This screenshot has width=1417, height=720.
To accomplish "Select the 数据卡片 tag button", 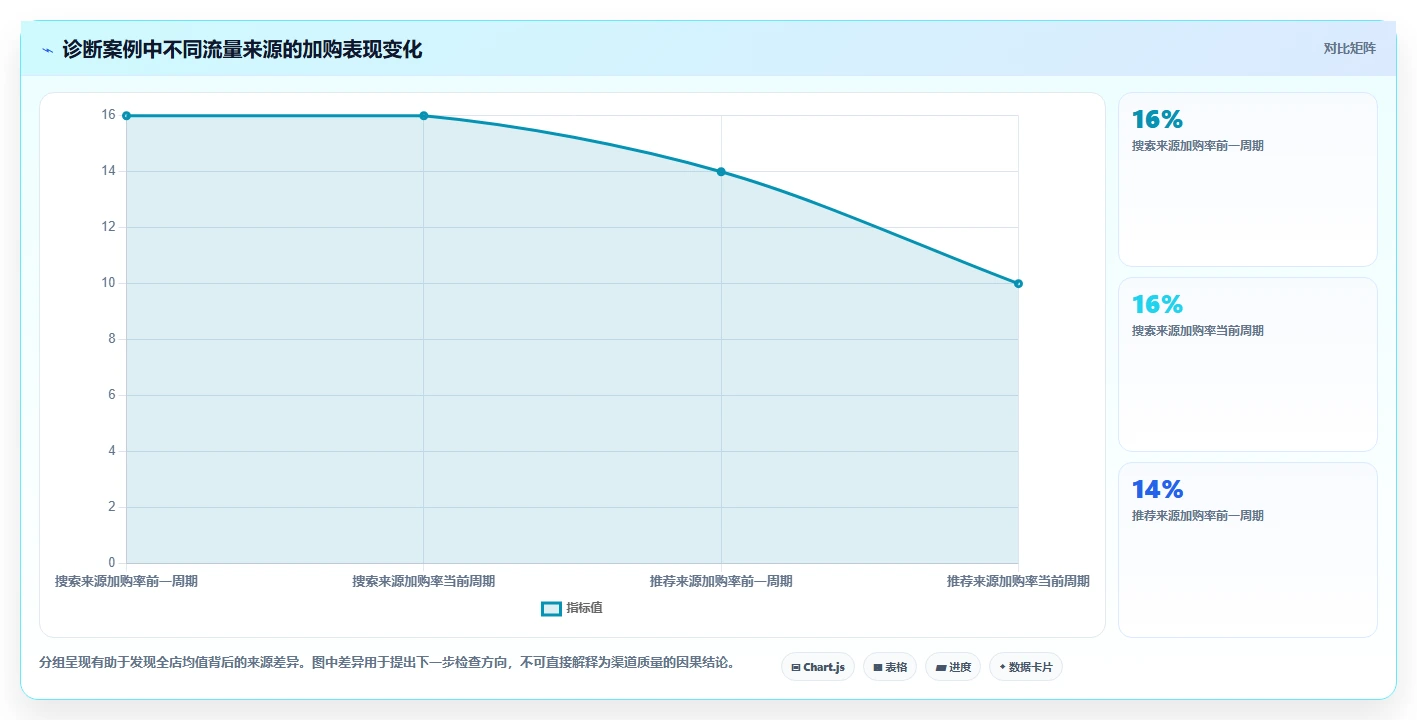I will click(1025, 667).
